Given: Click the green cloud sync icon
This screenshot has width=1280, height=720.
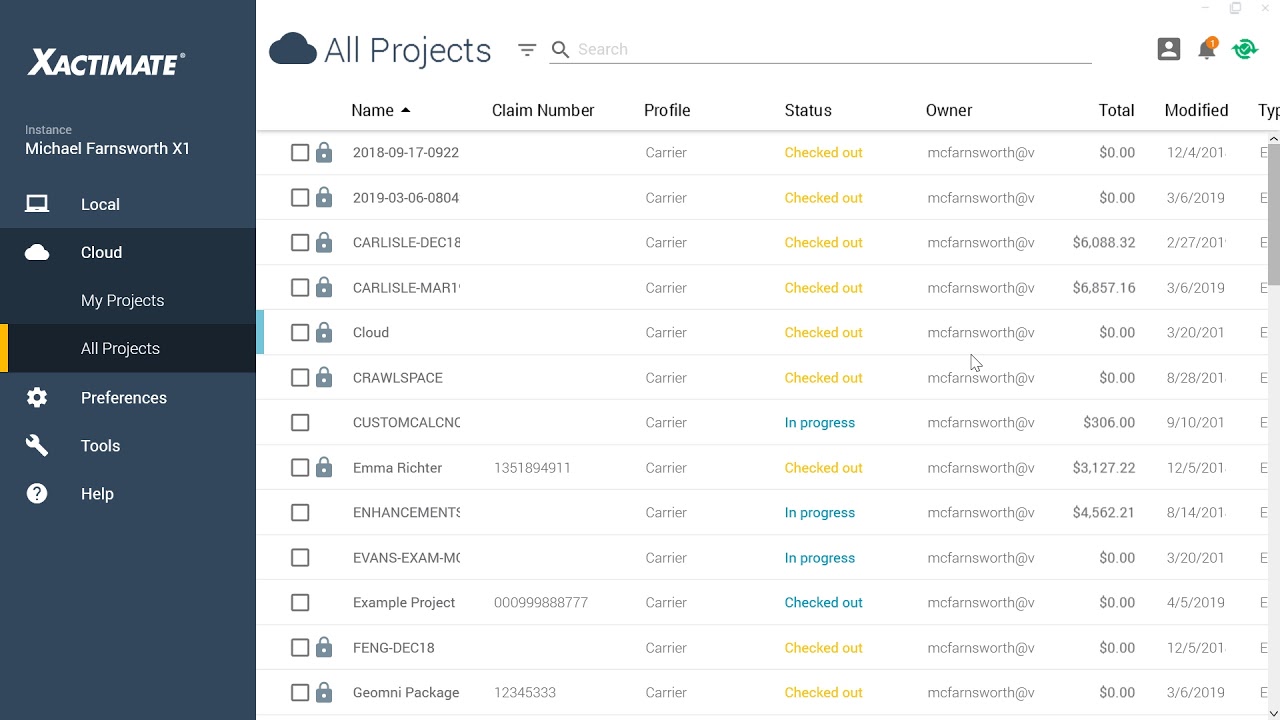Looking at the screenshot, I should [x=1245, y=49].
